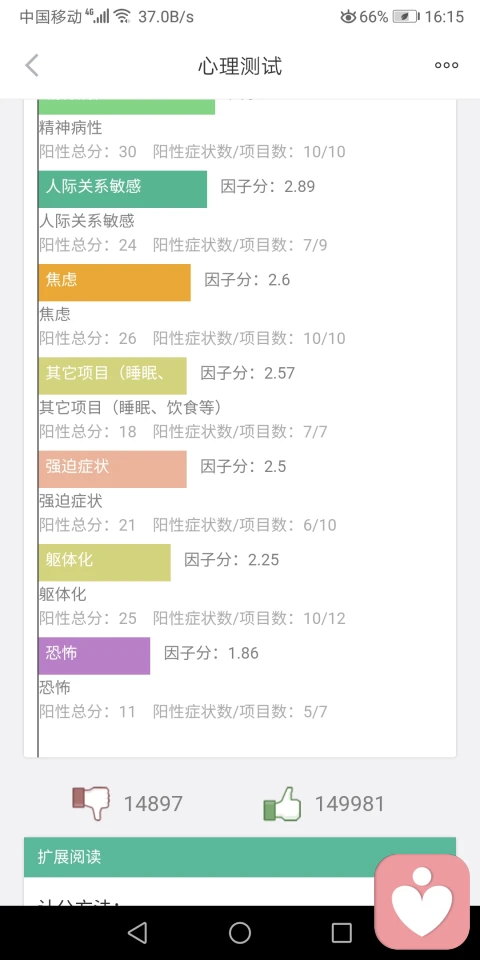Screen dimensions: 480x960
Task: Tap the 心理测试 page title
Action: [240, 66]
